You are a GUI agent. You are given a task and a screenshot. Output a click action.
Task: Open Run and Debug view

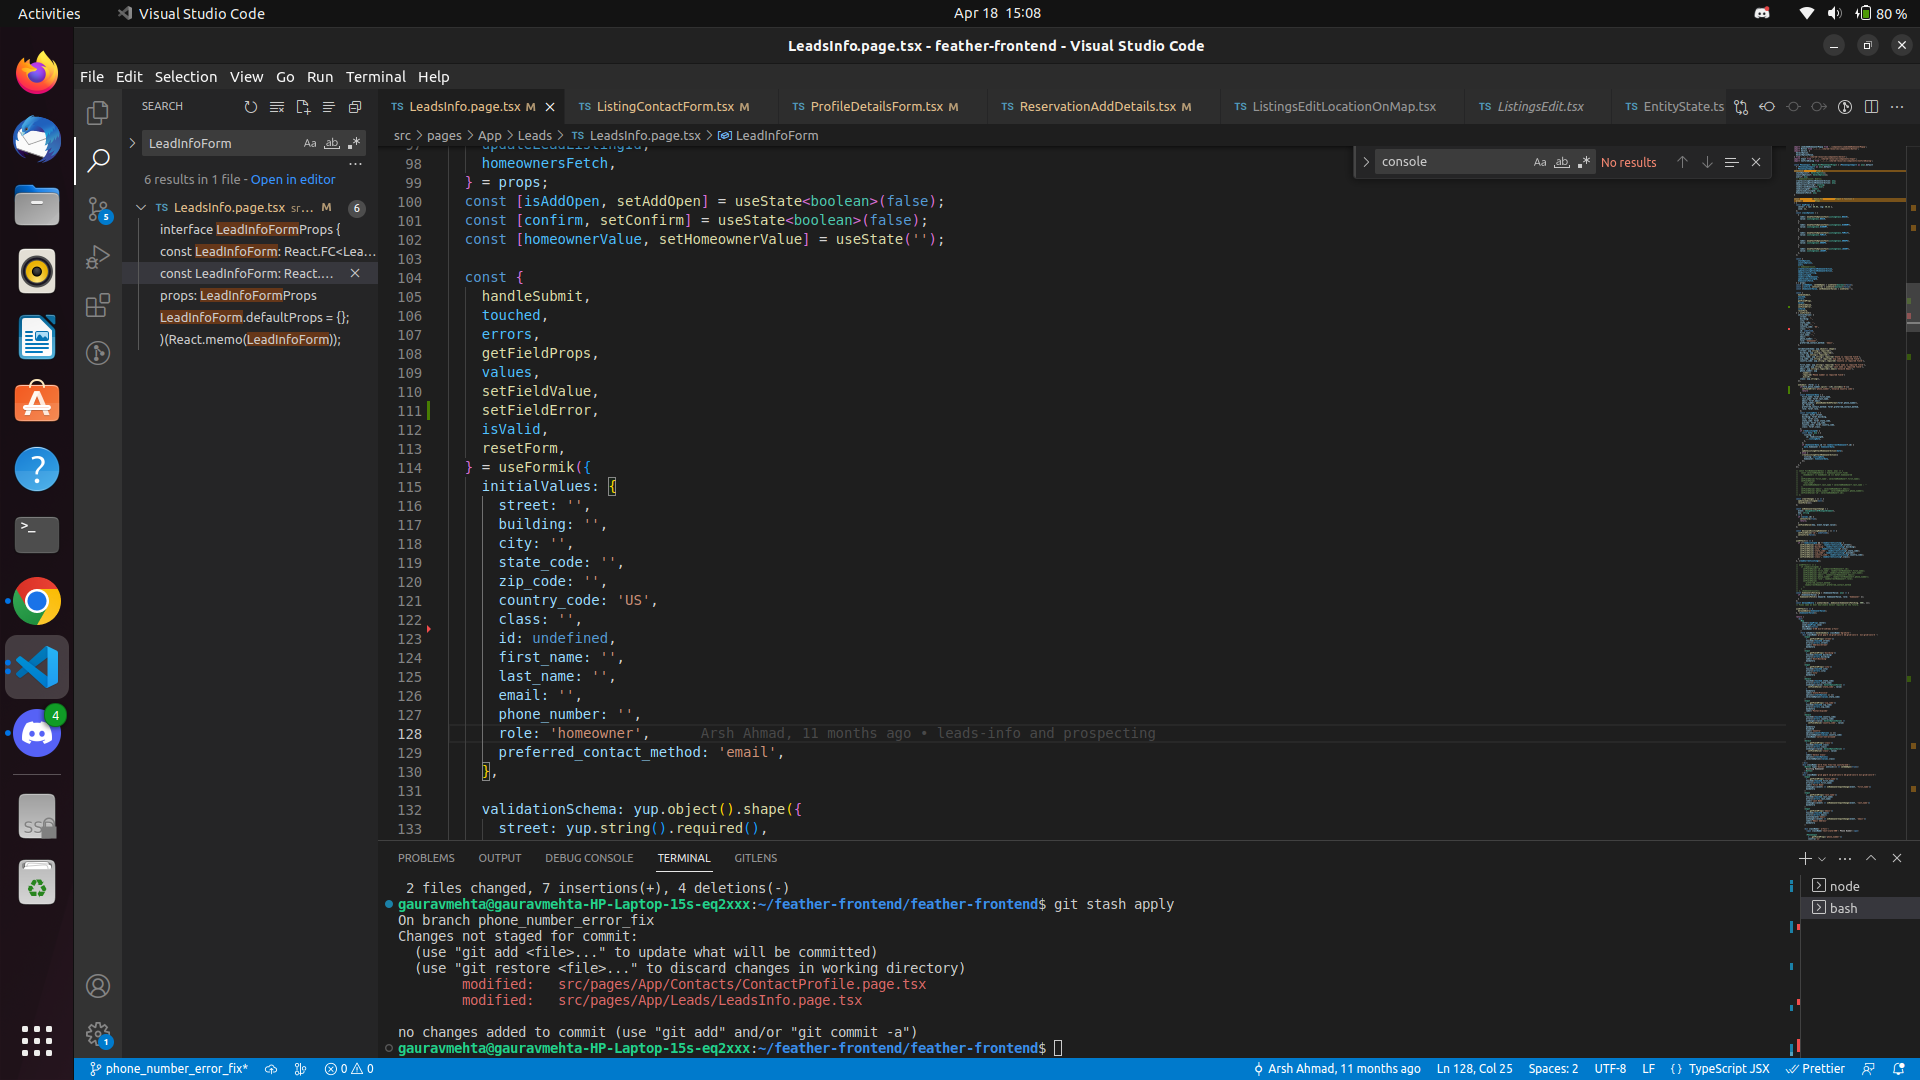tap(97, 257)
